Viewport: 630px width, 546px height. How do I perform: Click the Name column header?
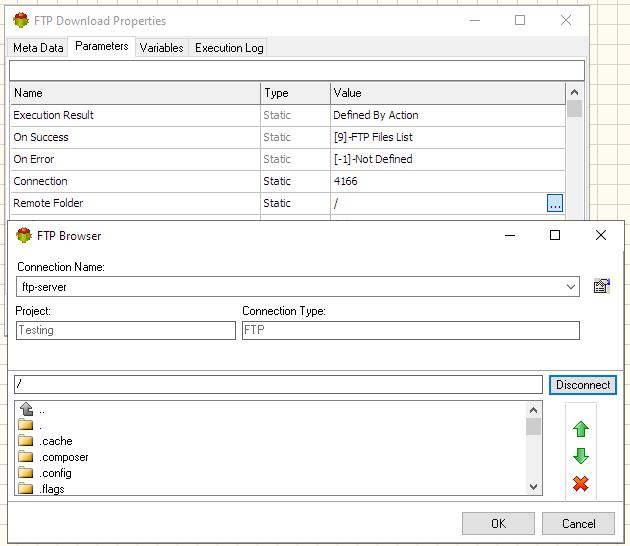135,93
